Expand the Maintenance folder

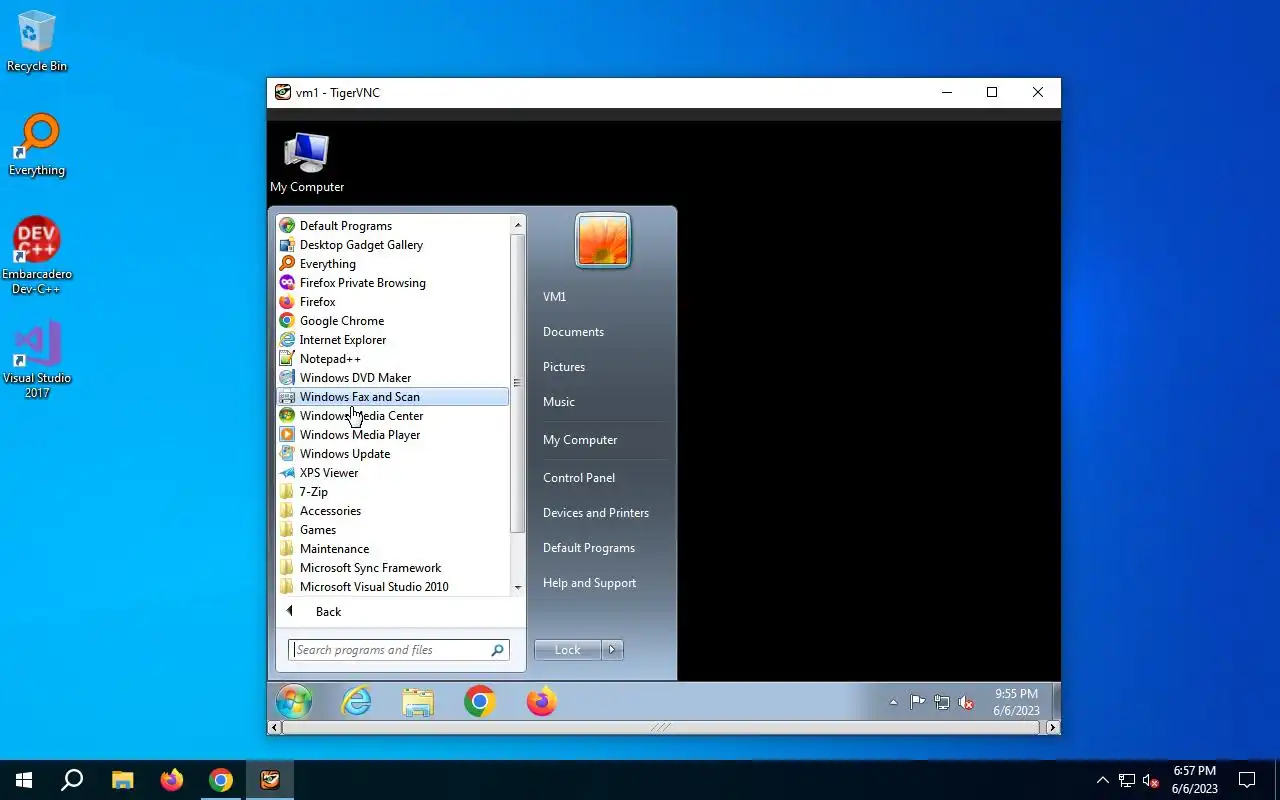393,549
